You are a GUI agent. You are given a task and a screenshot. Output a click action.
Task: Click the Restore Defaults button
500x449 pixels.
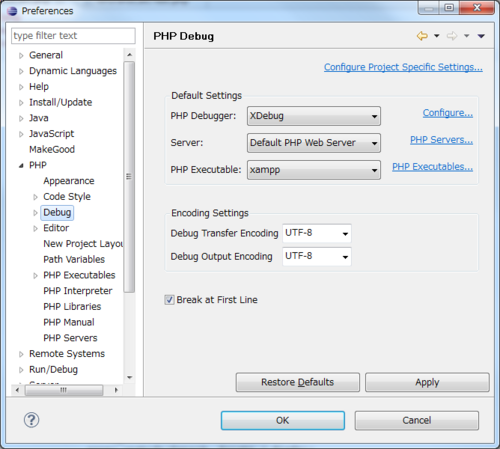point(298,382)
